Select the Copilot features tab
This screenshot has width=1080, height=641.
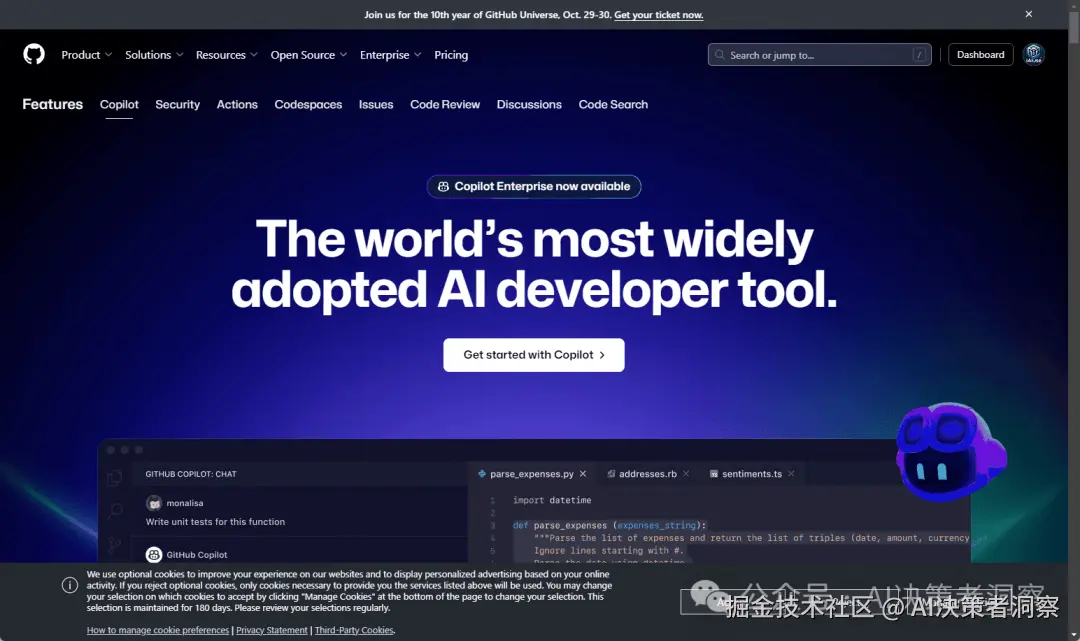tap(119, 105)
